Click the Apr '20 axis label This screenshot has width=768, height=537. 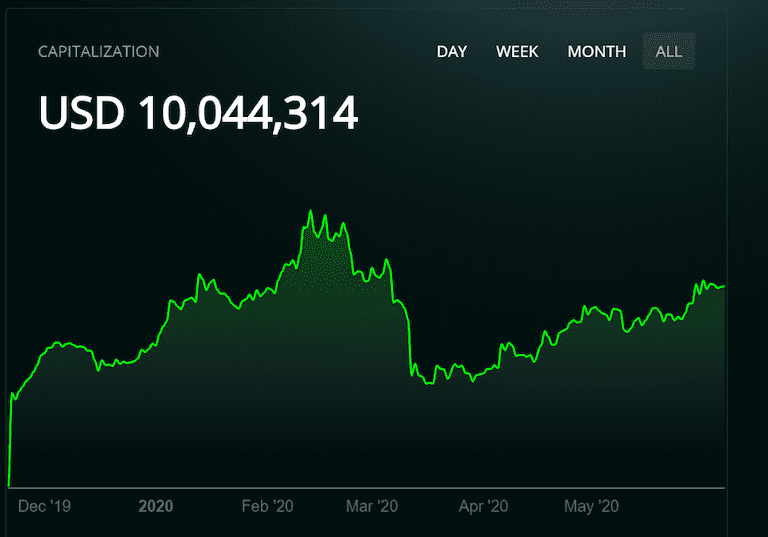point(483,506)
